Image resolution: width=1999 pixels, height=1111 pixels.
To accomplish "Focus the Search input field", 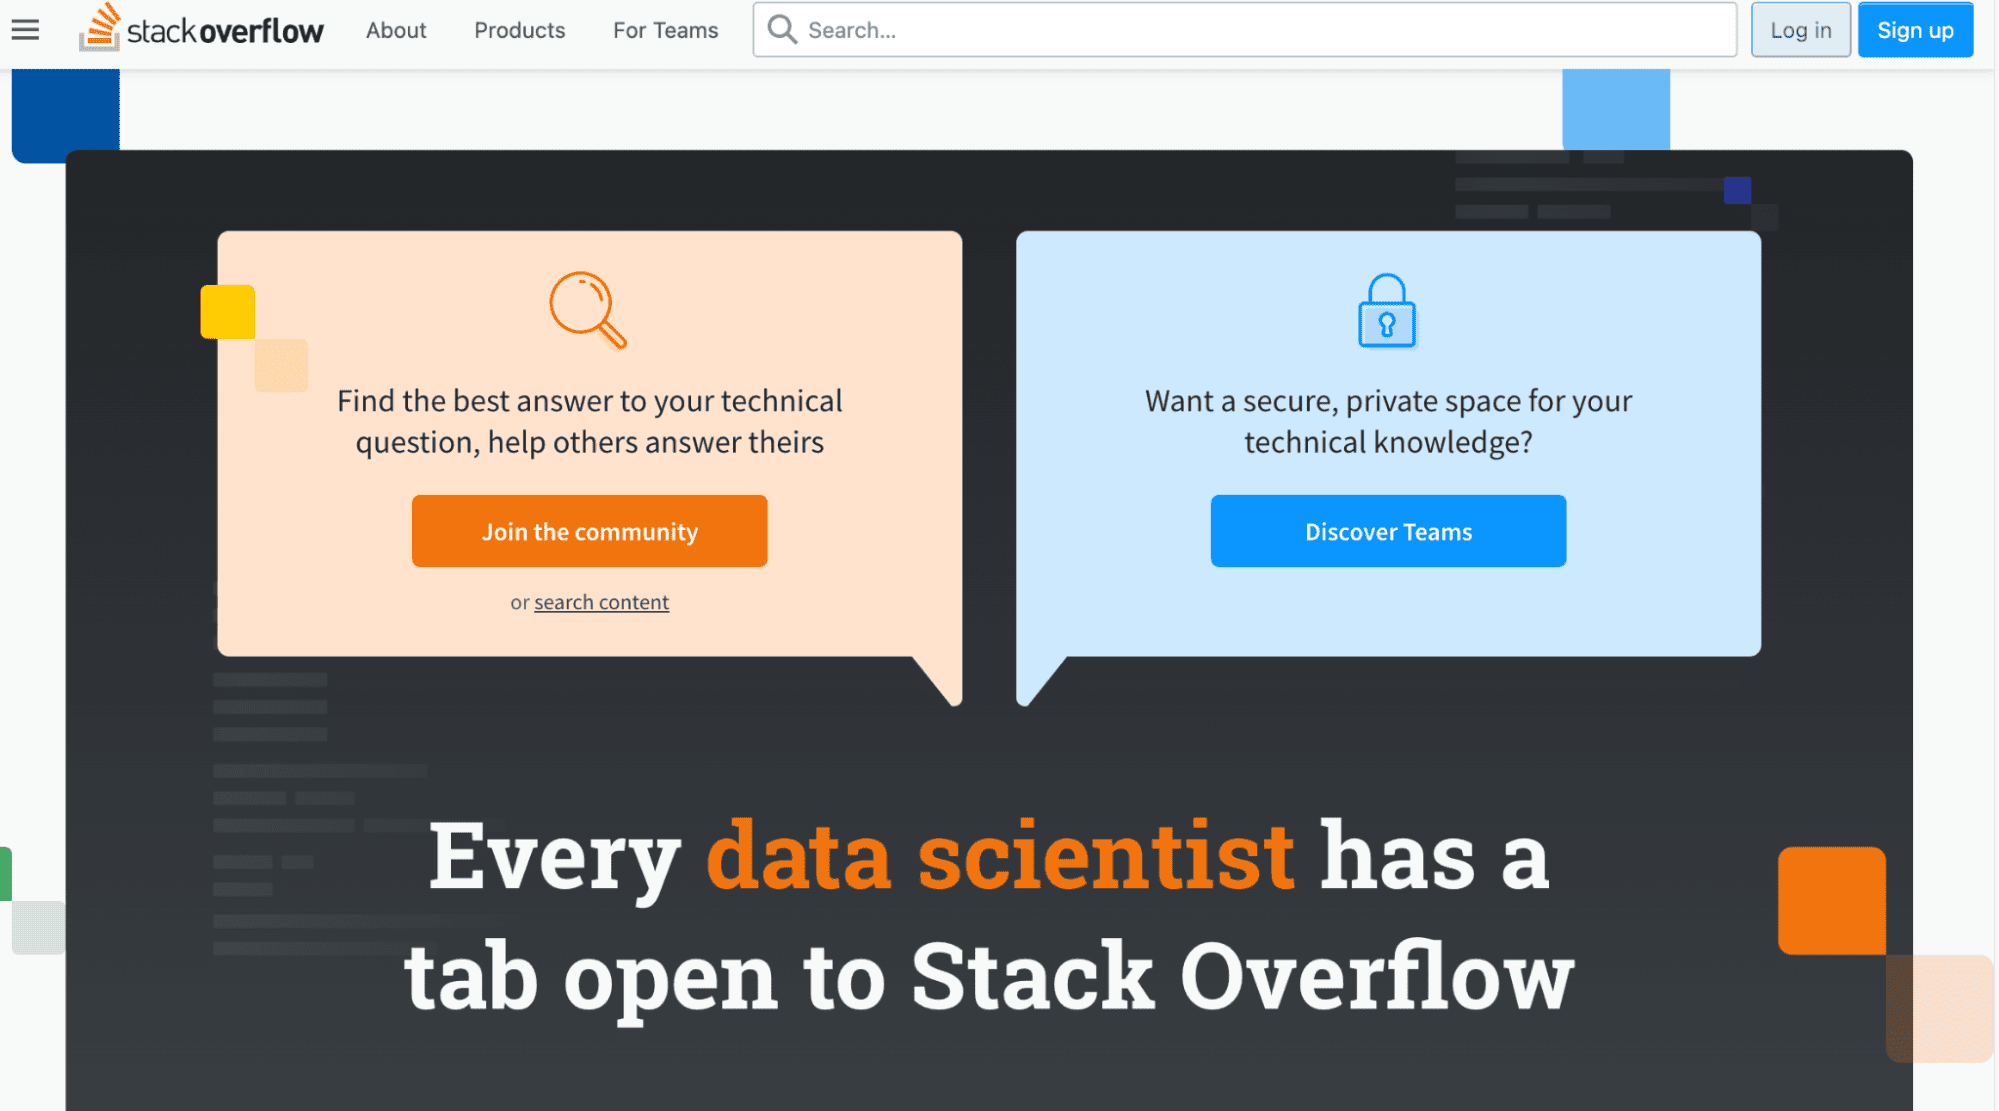I will pos(1245,30).
